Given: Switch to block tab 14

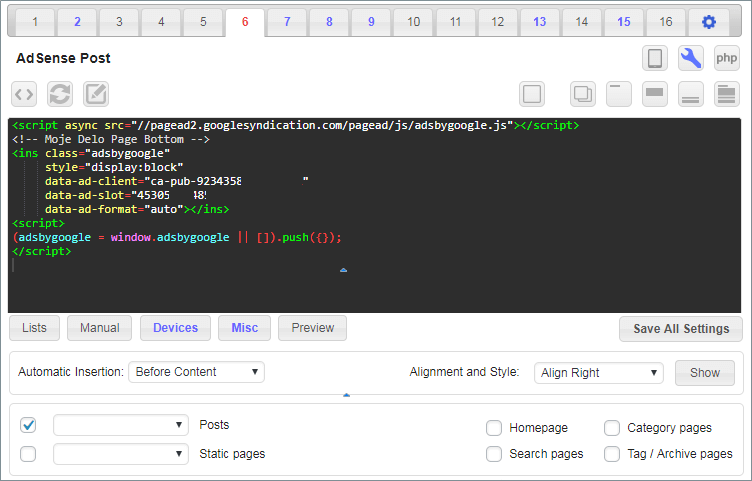Looking at the screenshot, I should (582, 22).
